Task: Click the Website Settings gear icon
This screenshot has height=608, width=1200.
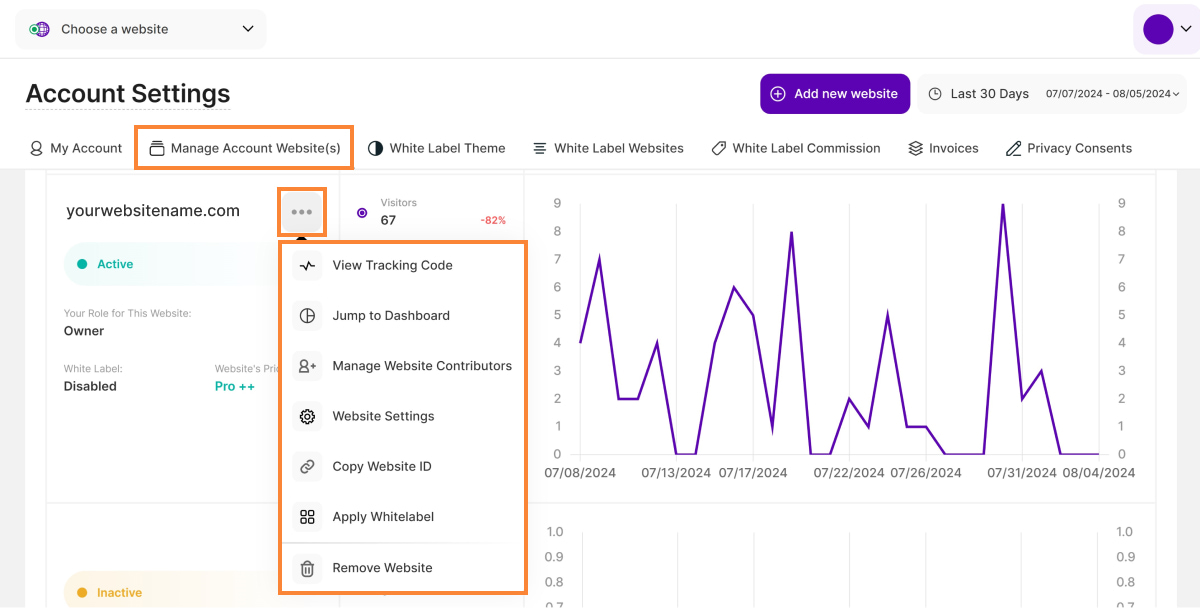Action: [x=308, y=416]
